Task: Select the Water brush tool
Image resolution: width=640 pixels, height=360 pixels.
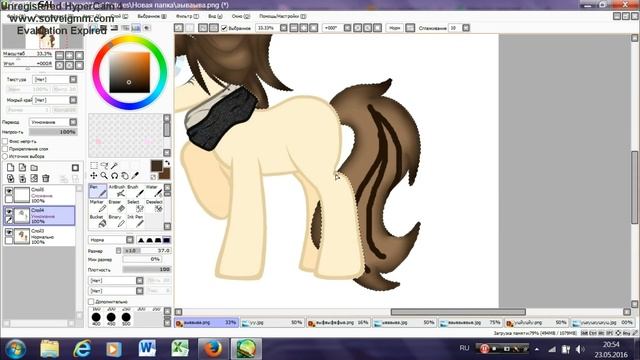Action: (154, 191)
